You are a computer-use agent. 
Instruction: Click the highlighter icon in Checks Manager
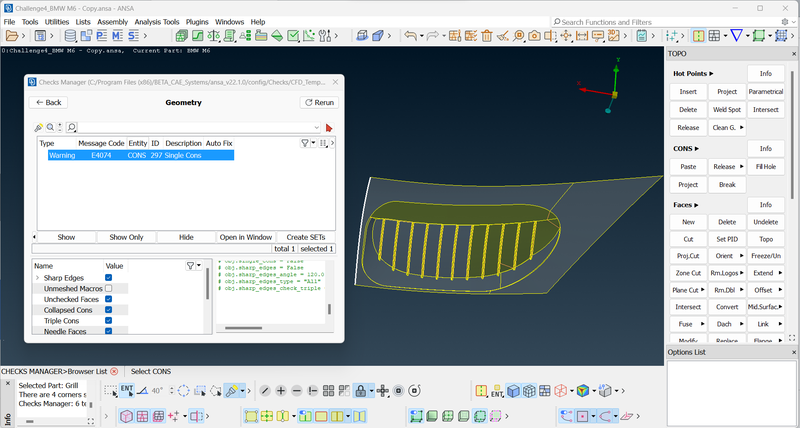tap(38, 128)
